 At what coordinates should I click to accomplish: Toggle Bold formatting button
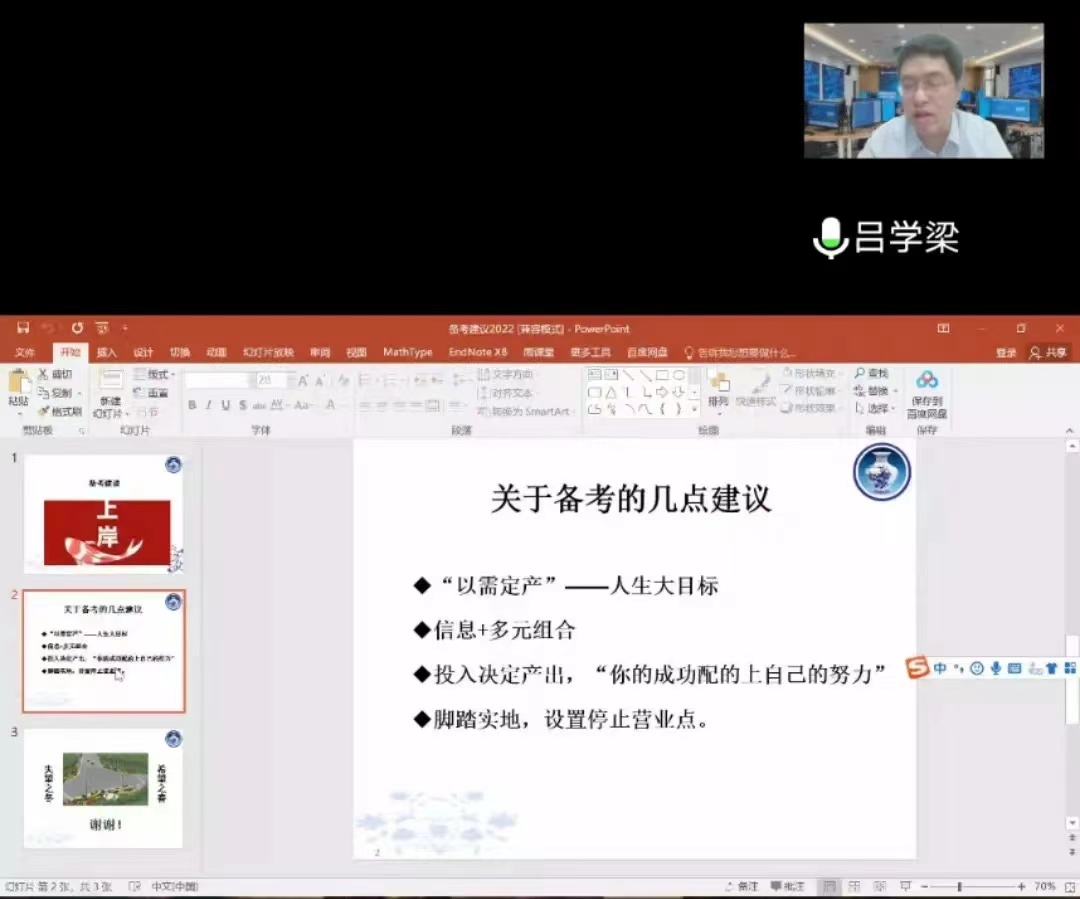[x=192, y=405]
